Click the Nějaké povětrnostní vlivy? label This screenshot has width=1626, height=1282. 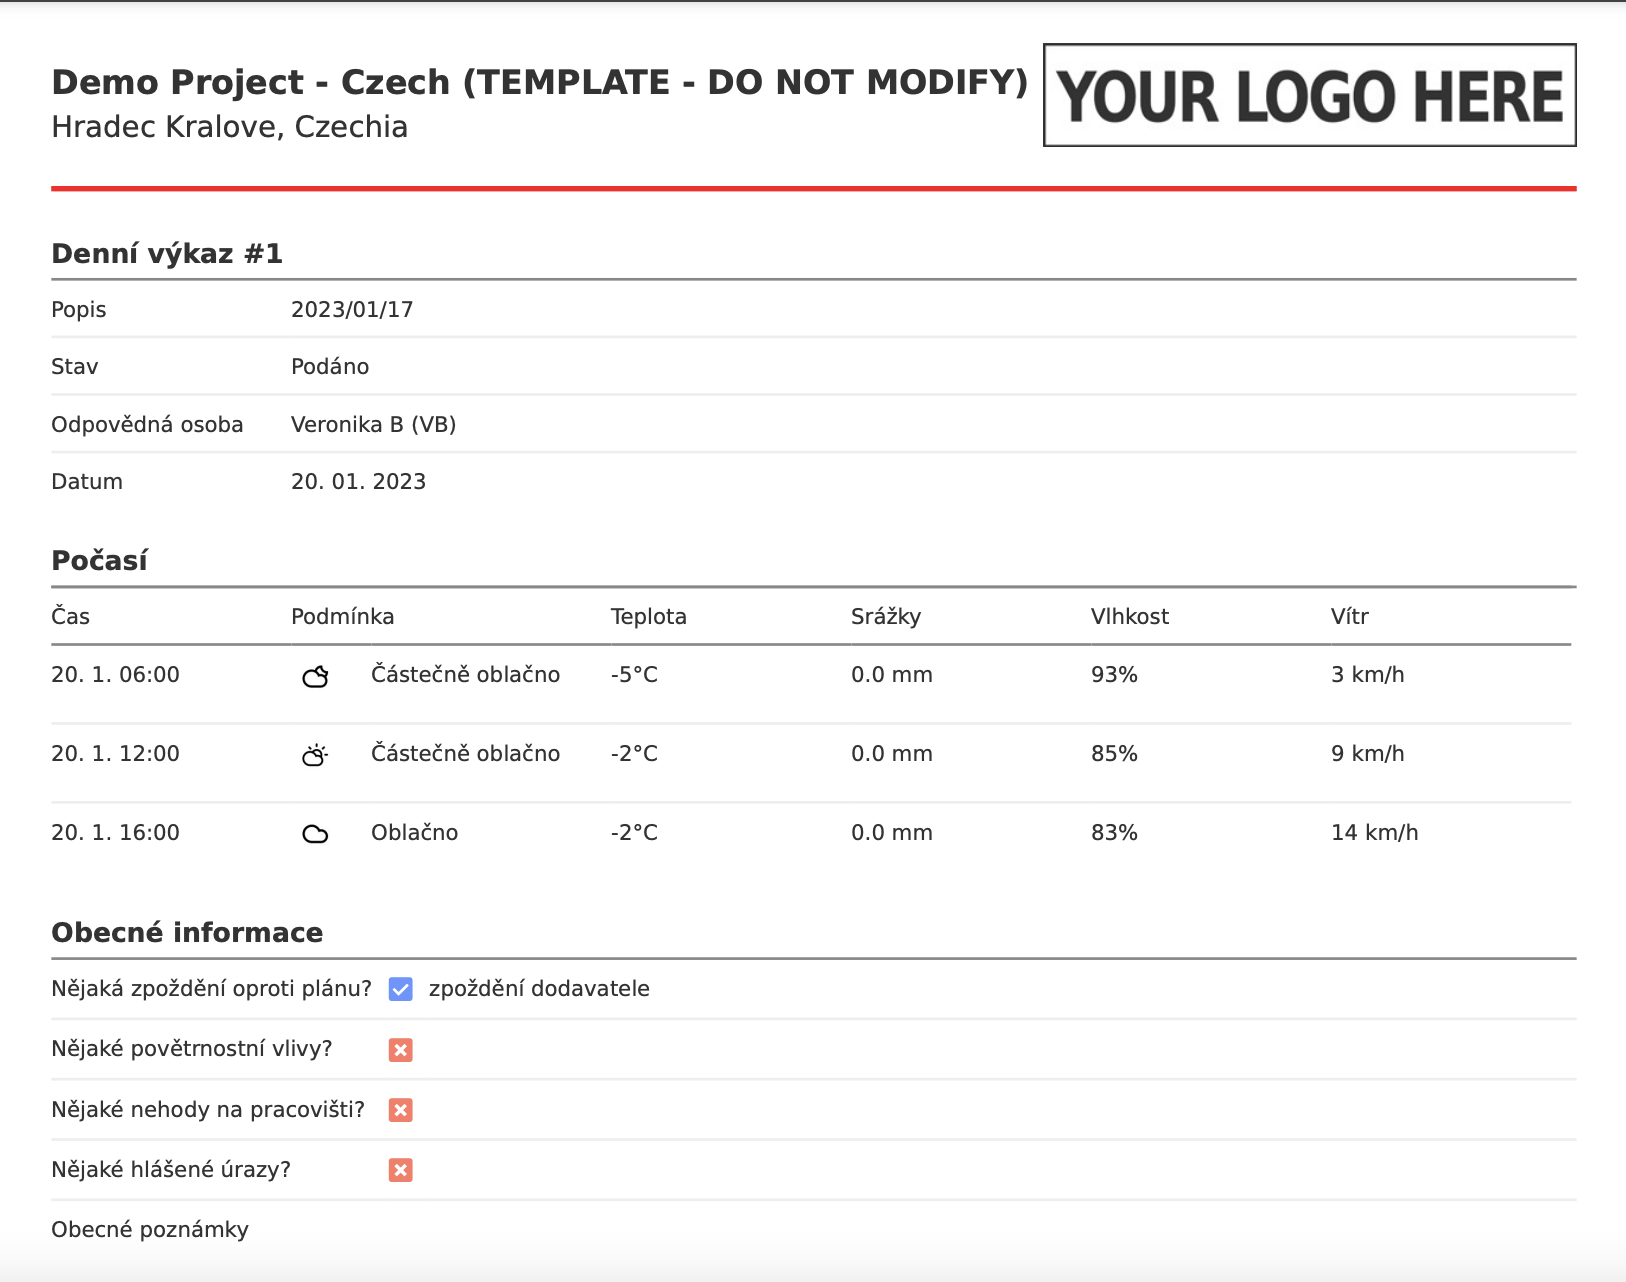192,1049
